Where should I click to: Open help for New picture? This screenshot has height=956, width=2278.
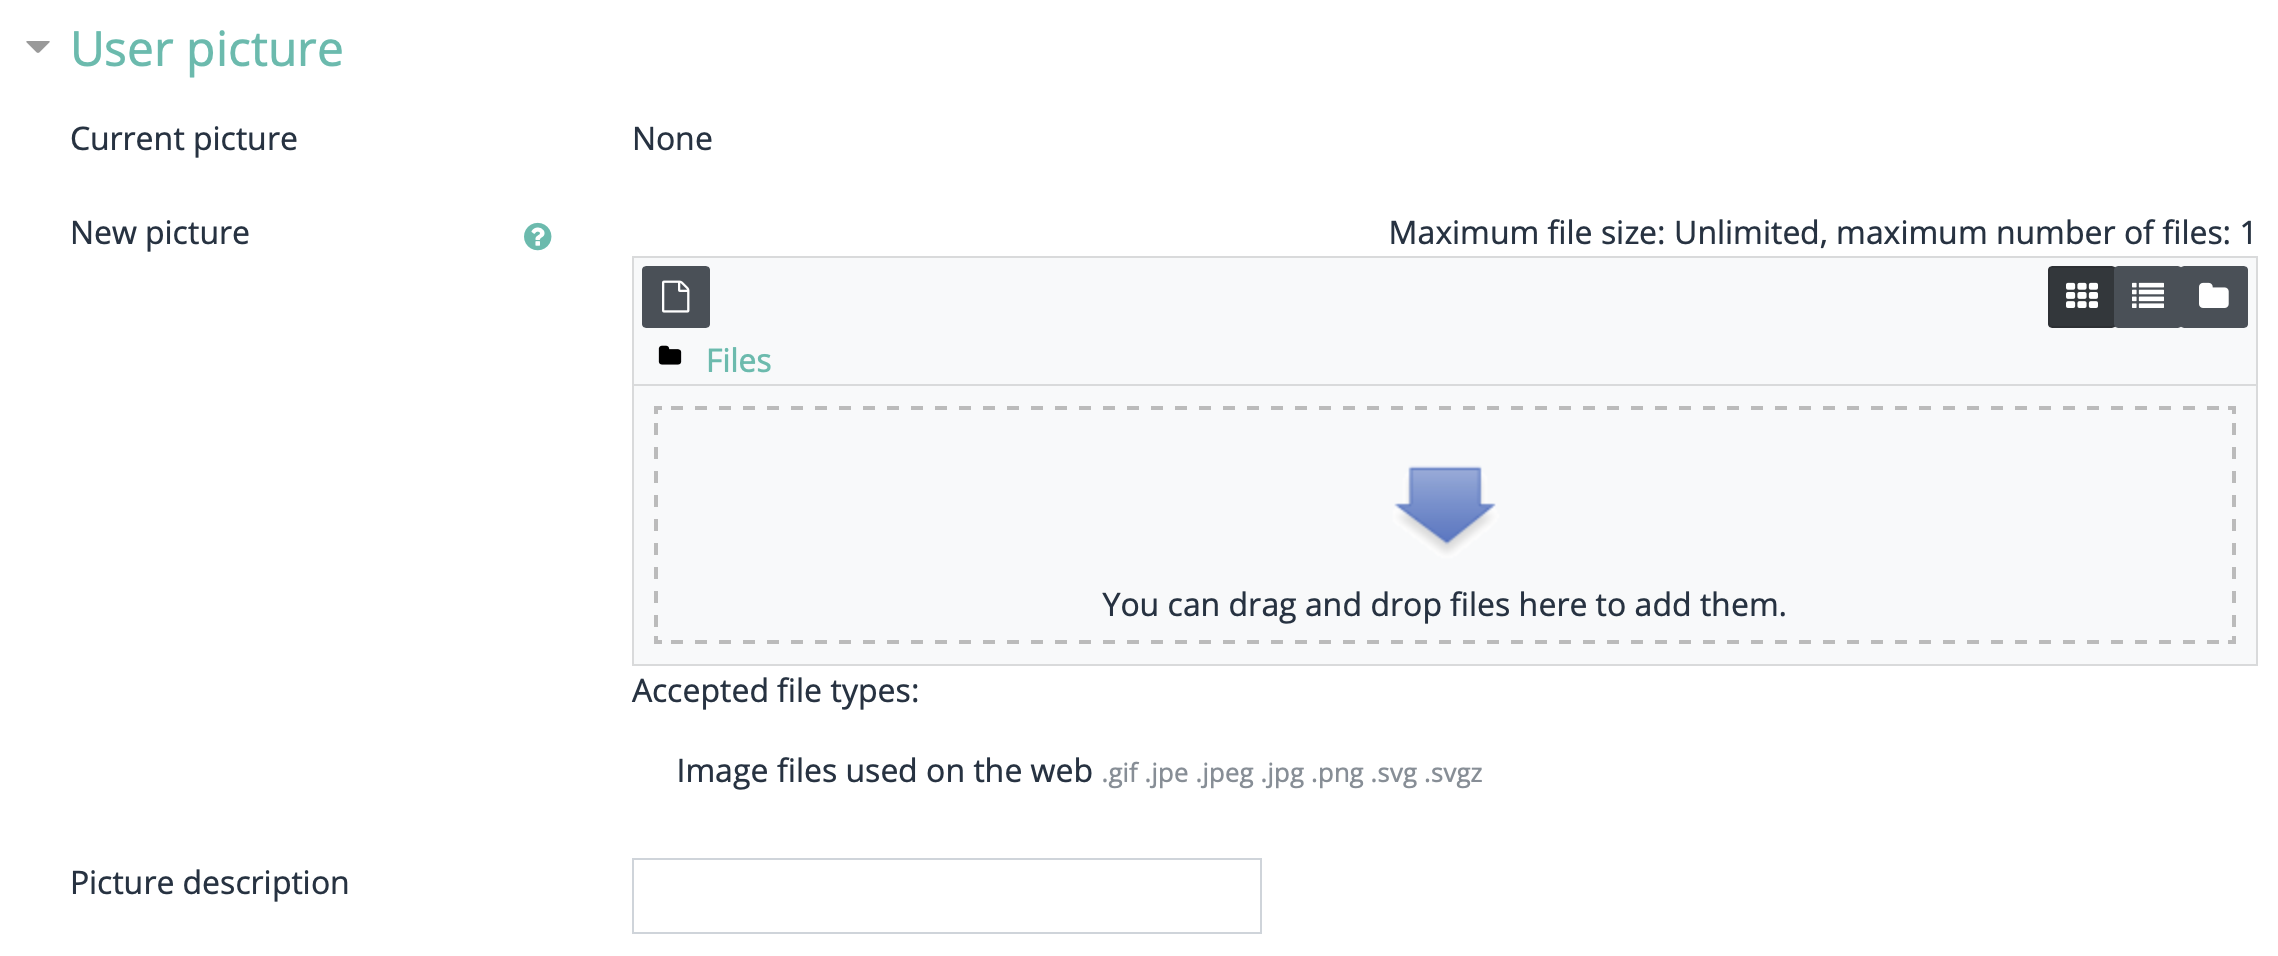pyautogui.click(x=537, y=237)
